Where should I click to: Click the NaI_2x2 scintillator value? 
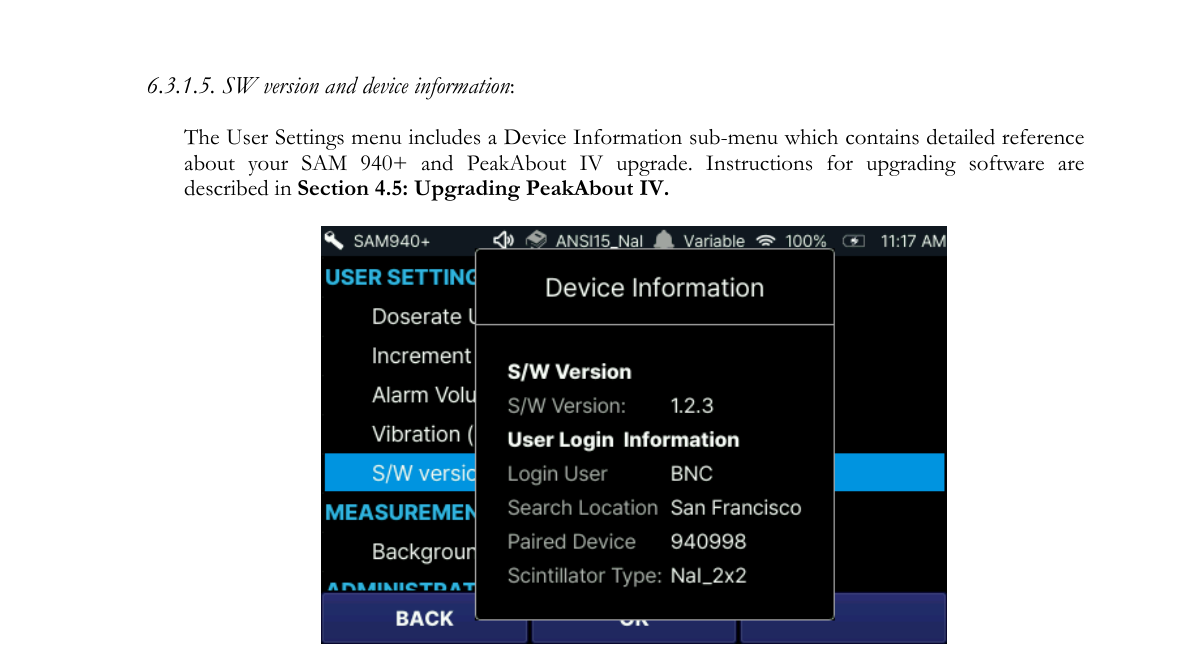(708, 576)
